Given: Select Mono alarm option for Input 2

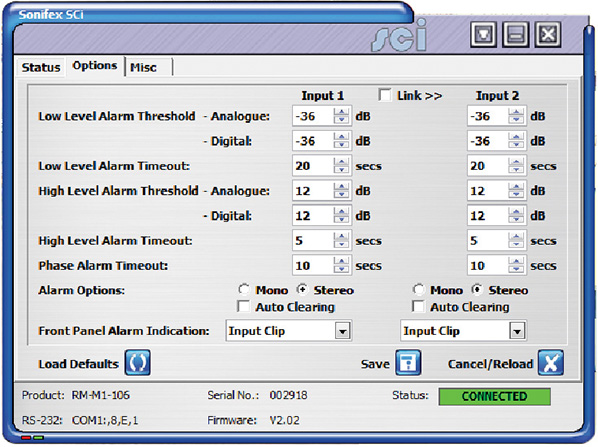Looking at the screenshot, I should click(x=418, y=289).
